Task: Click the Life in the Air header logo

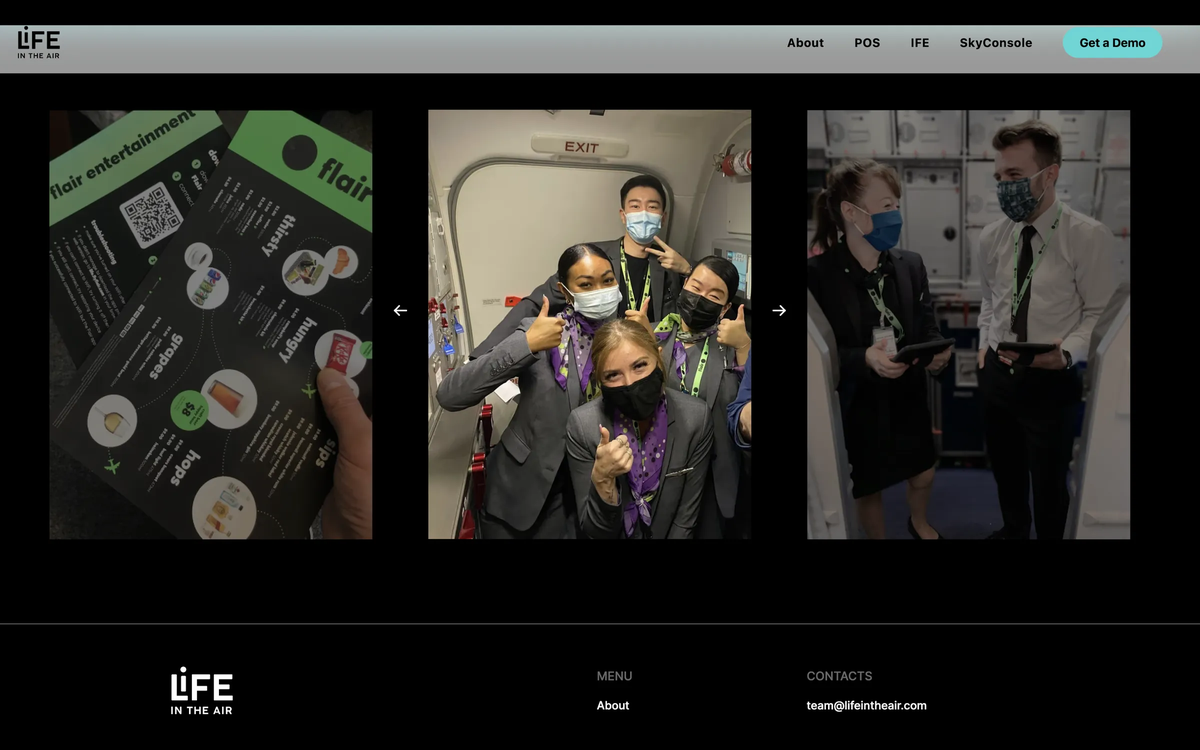Action: pyautogui.click(x=39, y=43)
